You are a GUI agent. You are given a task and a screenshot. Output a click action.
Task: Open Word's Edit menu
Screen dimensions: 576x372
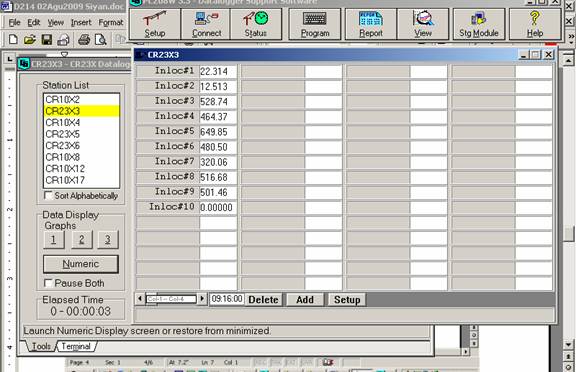click(x=34, y=23)
